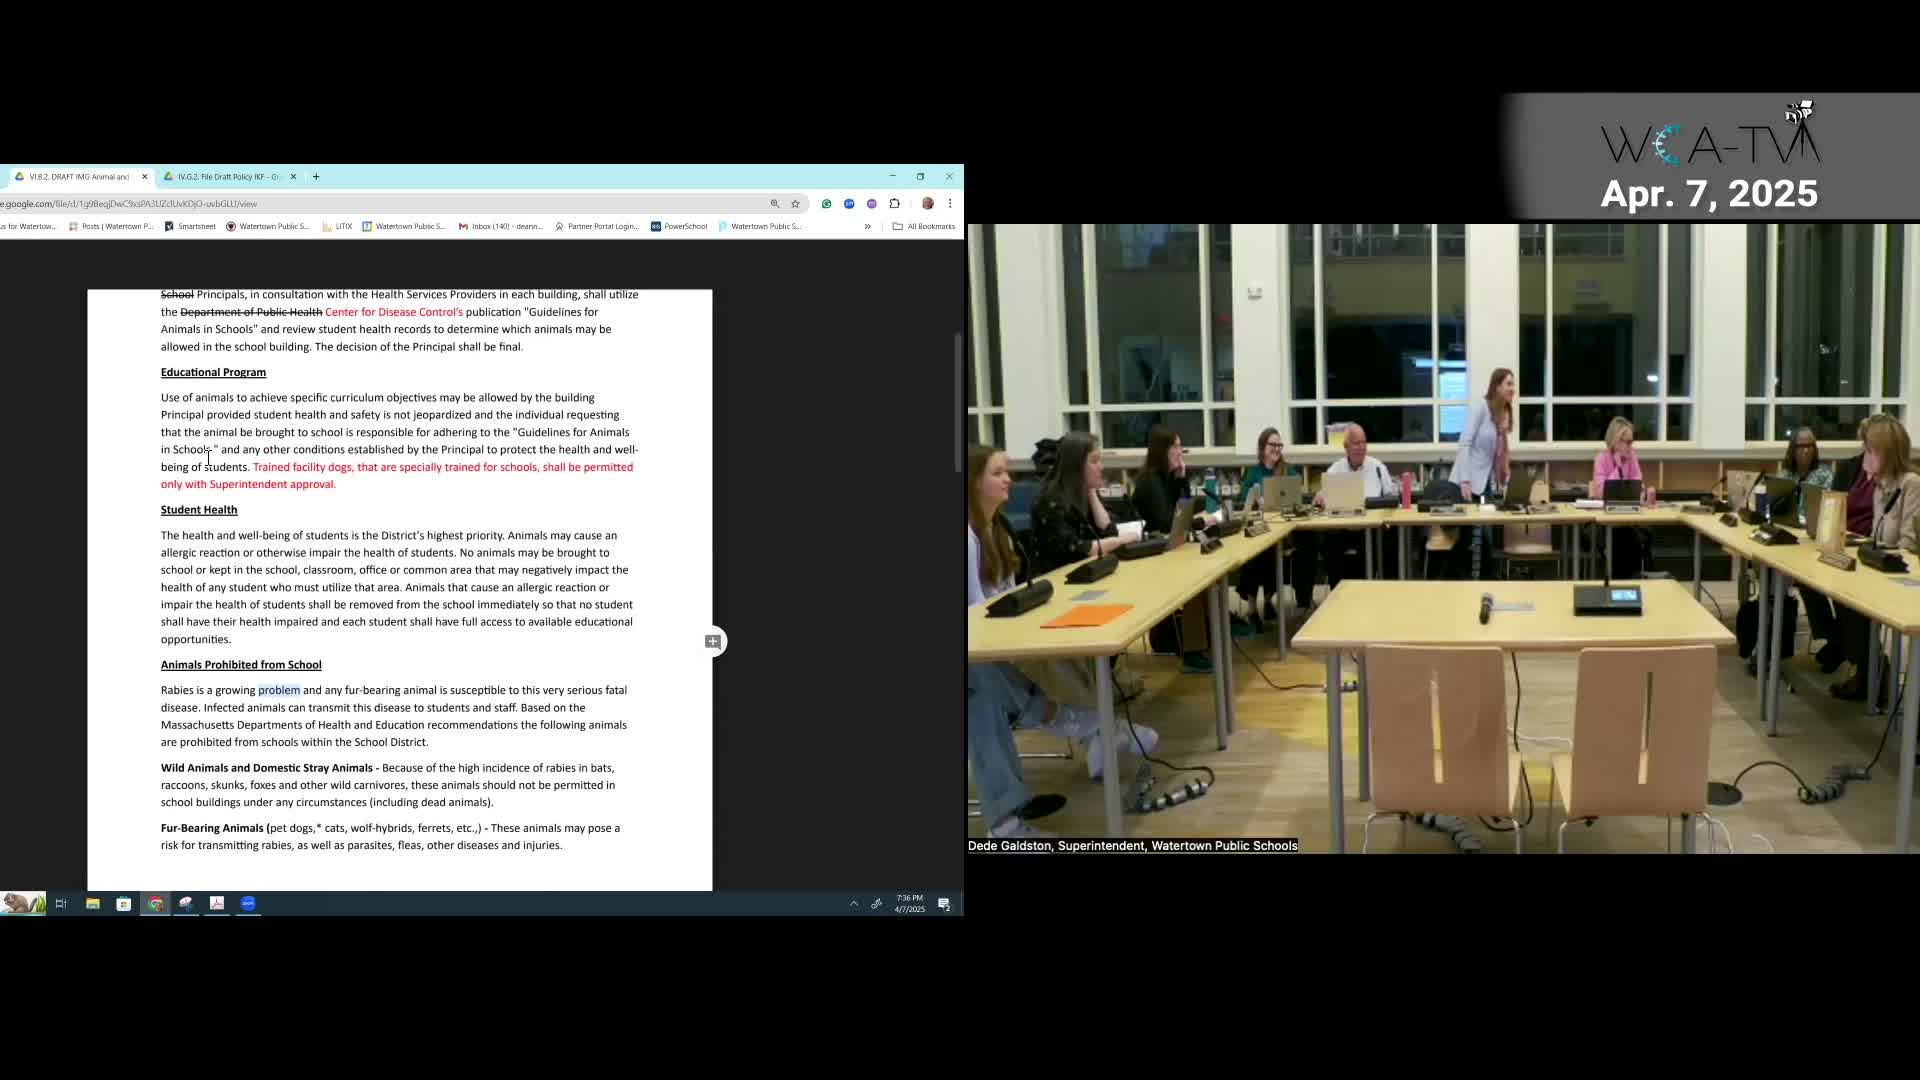Image resolution: width=1920 pixels, height=1080 pixels.
Task: Click the add comment button beside document
Action: [x=713, y=642]
